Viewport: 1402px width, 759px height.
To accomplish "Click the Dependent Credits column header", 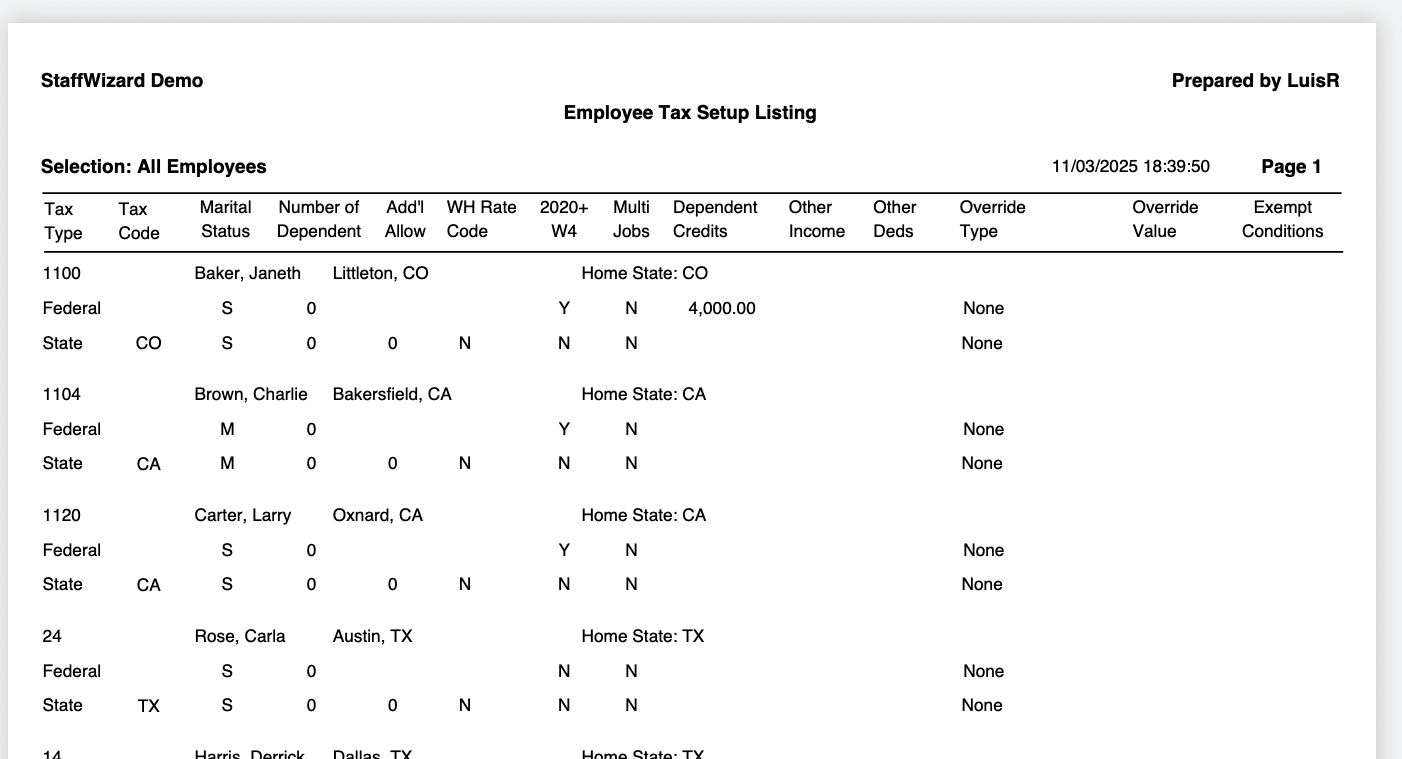I will point(715,219).
